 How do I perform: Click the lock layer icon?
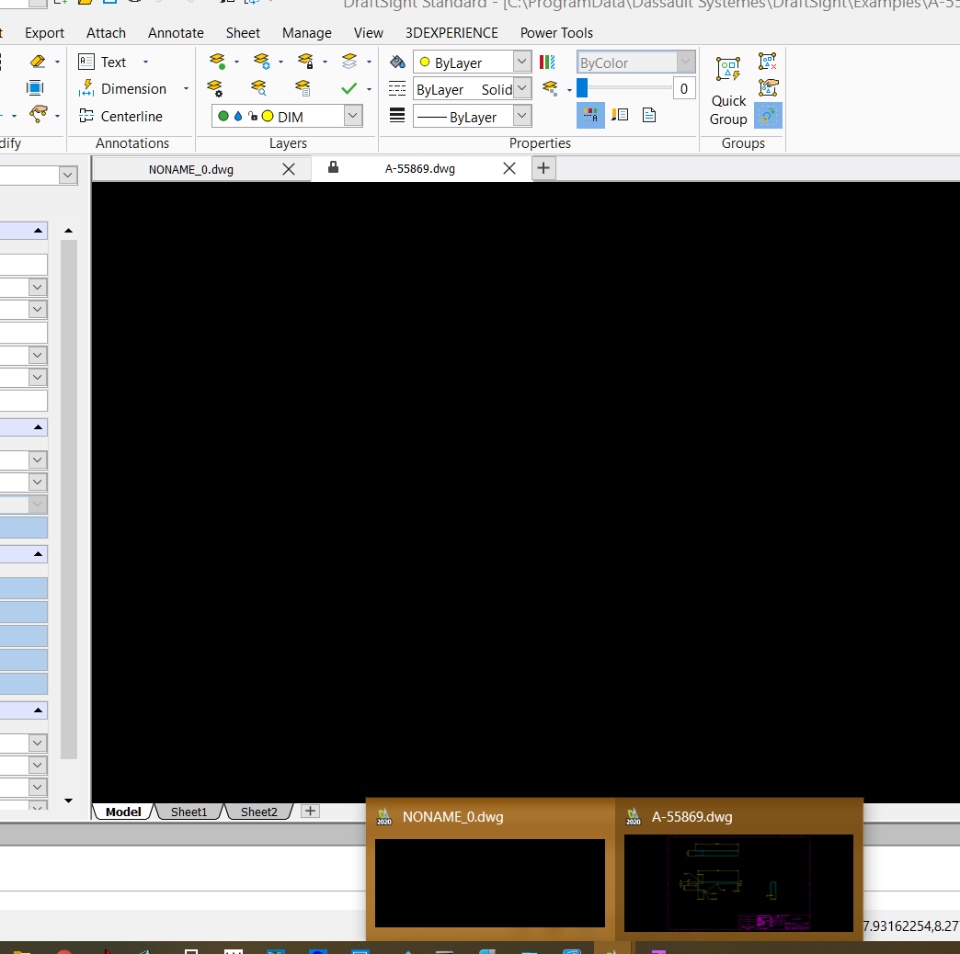tap(305, 61)
